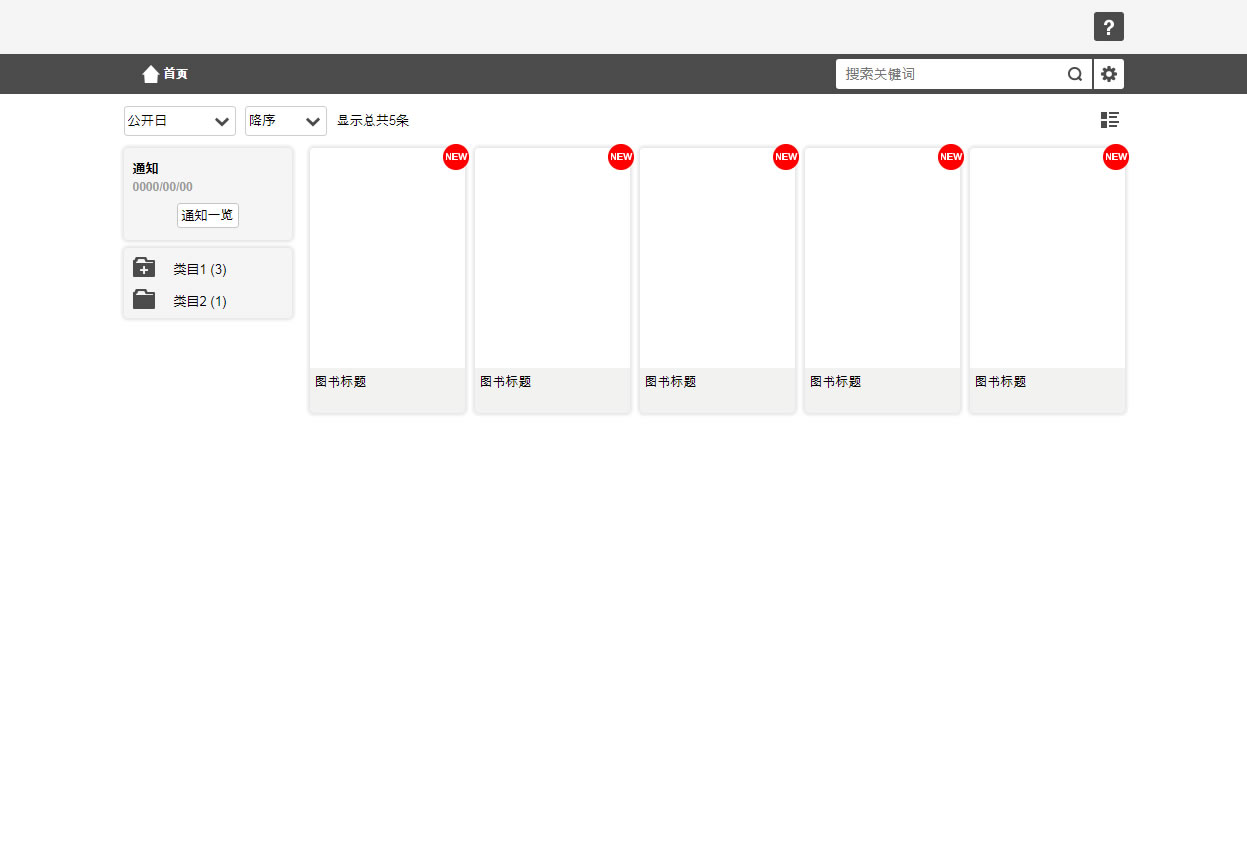This screenshot has width=1247, height=867.
Task: Toggle list view layout icon
Action: coord(1109,120)
